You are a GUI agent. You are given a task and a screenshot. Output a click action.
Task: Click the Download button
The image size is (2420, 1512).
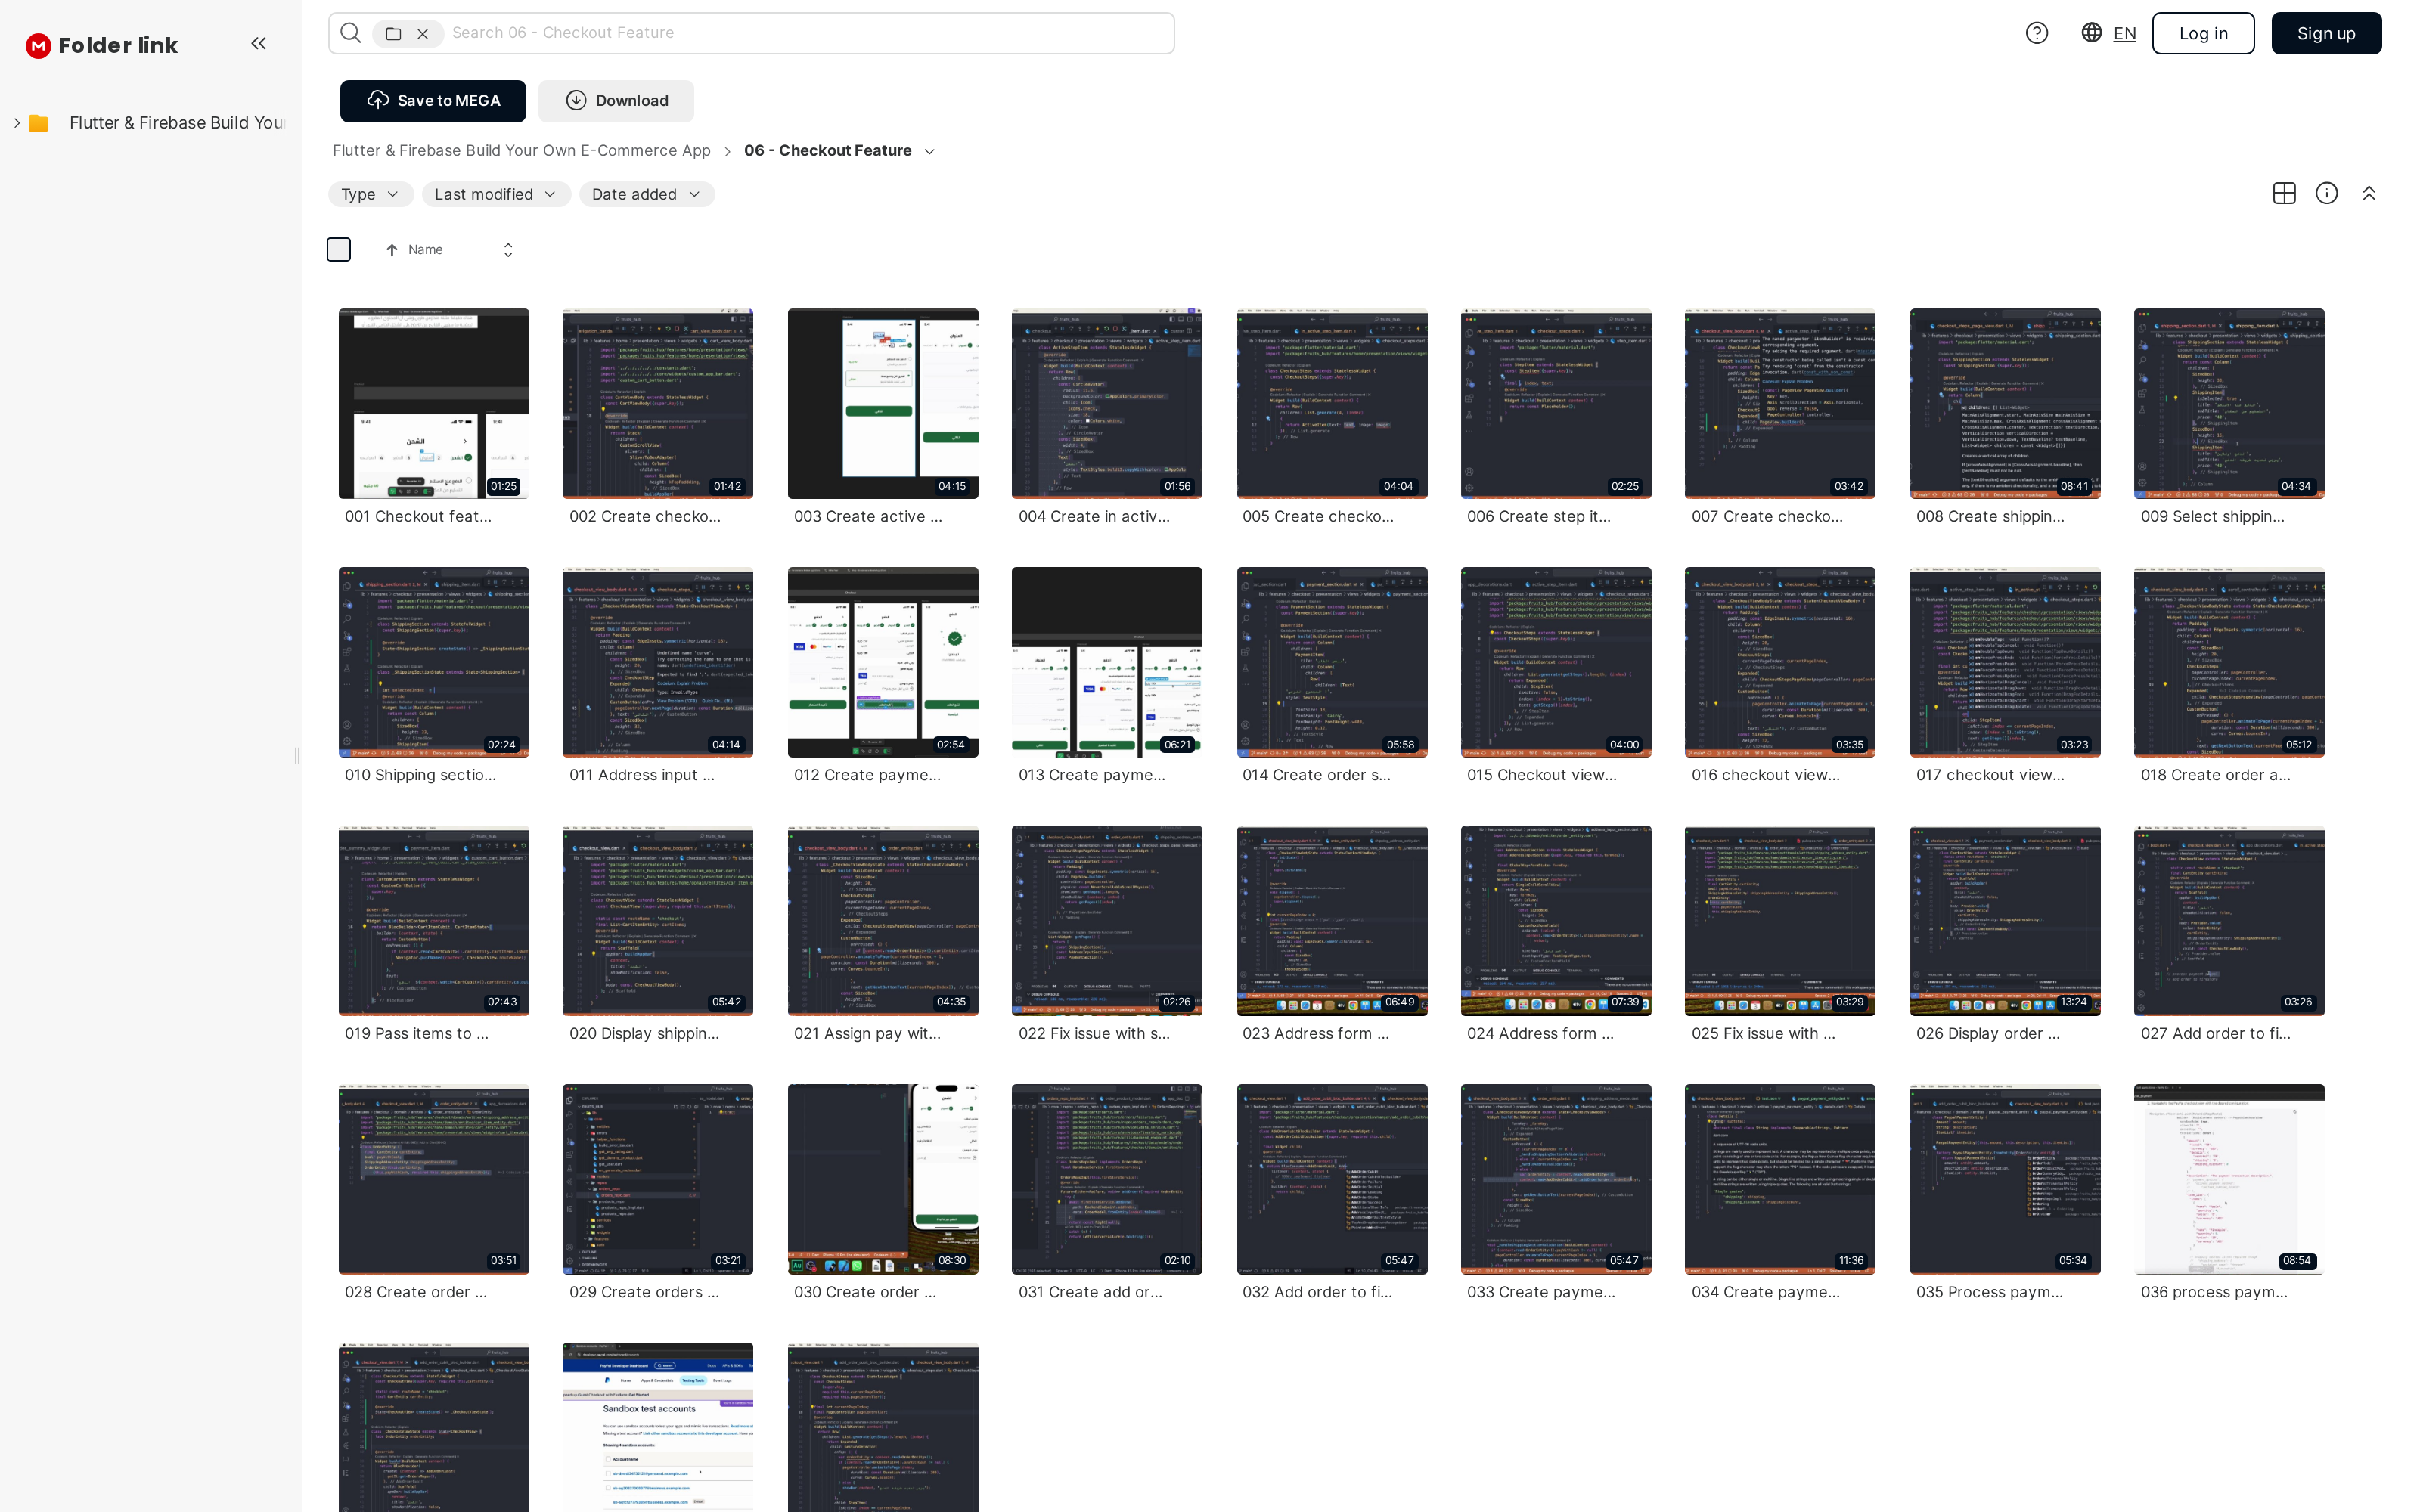[616, 101]
